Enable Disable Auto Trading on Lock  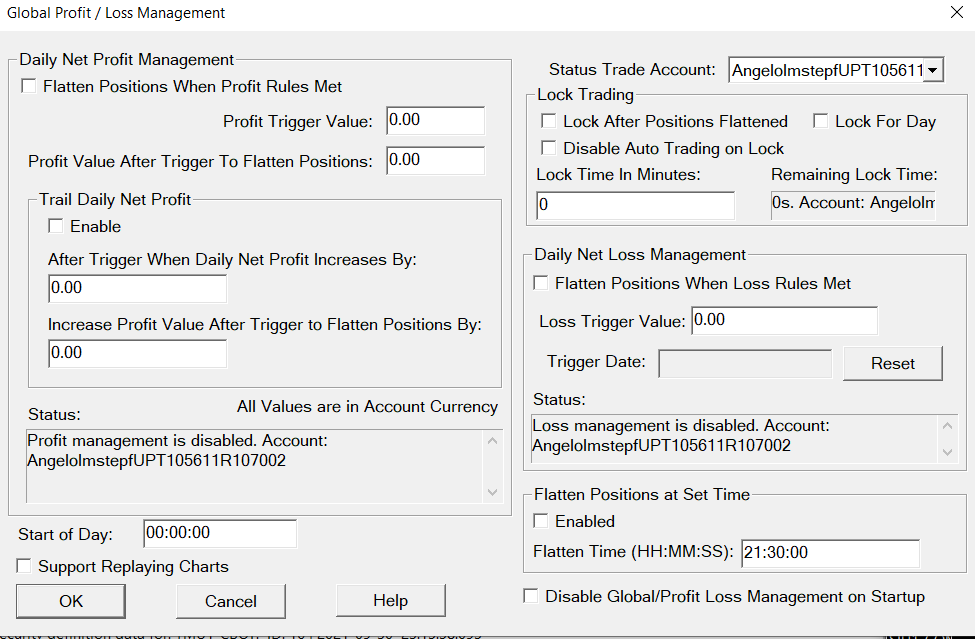[x=549, y=148]
